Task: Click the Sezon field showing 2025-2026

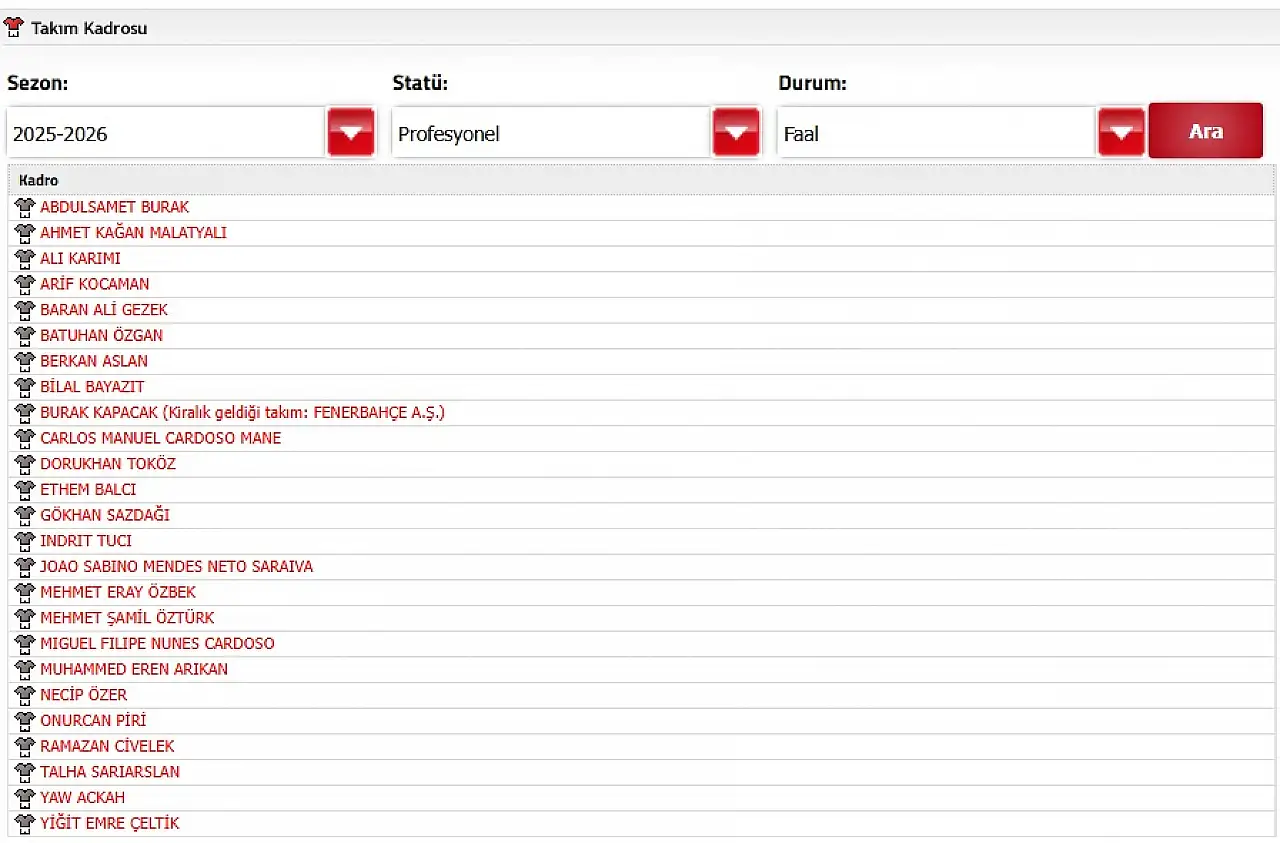Action: pyautogui.click(x=166, y=133)
